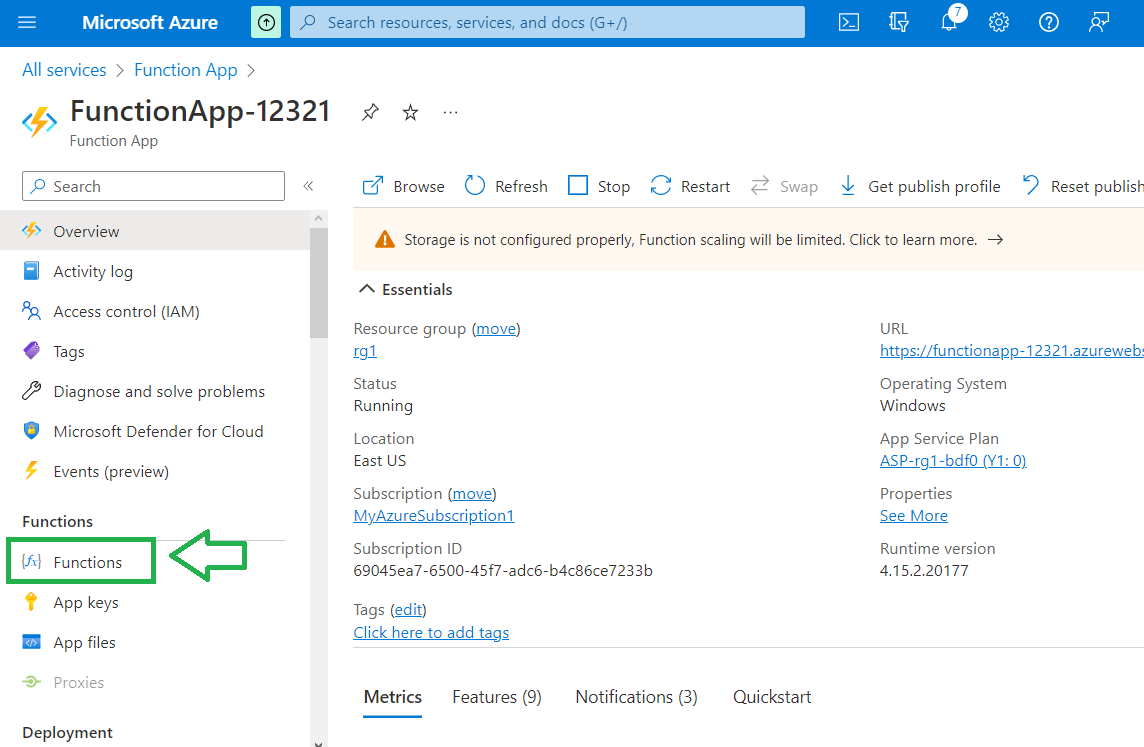Image resolution: width=1144 pixels, height=747 pixels.
Task: Collapse the Essentials section
Action: pyautogui.click(x=405, y=290)
